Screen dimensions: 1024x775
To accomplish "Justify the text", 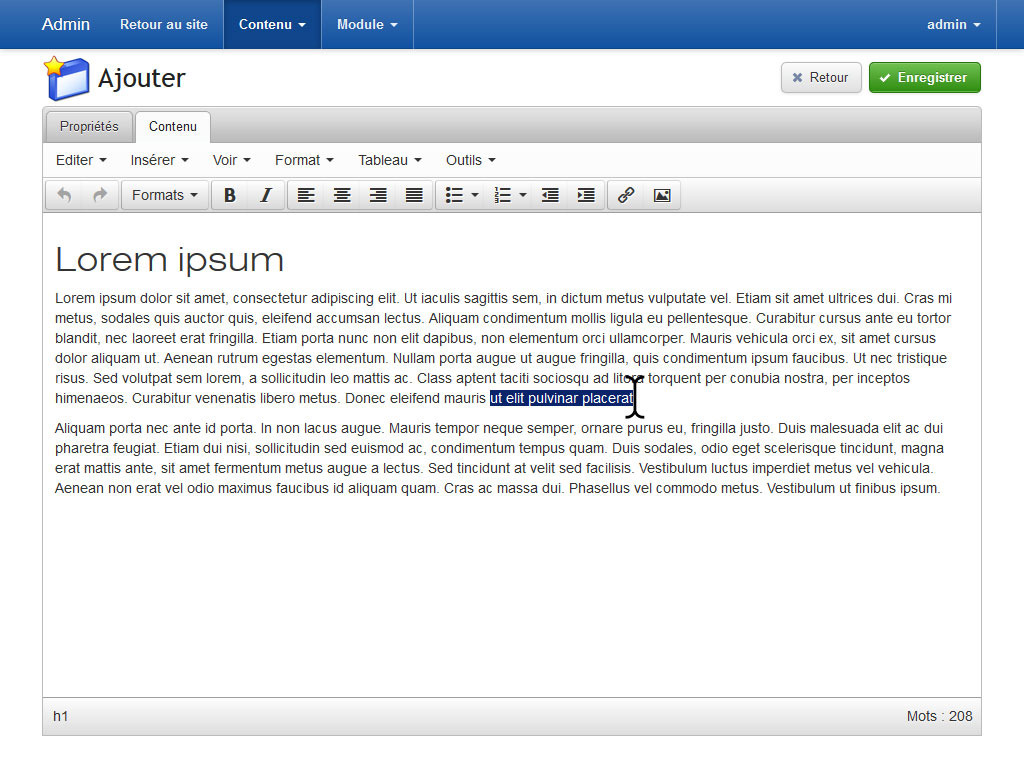I will [414, 195].
